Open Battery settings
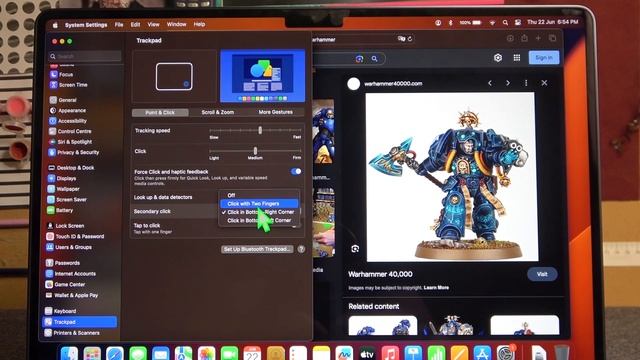The image size is (640, 360). tap(60, 210)
